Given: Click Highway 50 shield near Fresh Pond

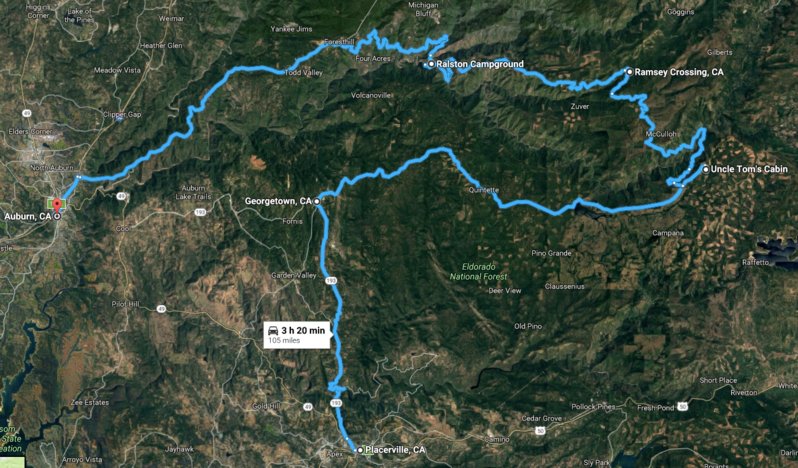Looking at the screenshot, I should point(683,407).
